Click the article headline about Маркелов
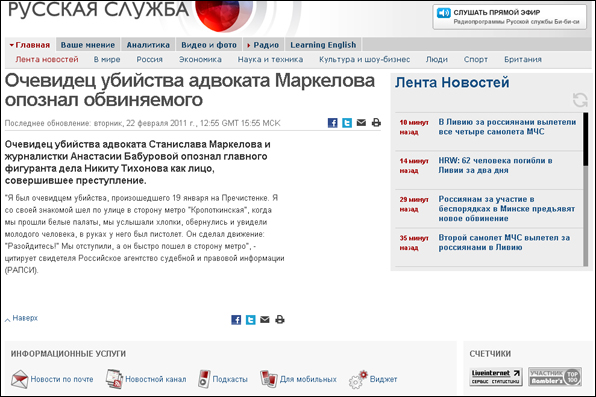Screen dimensions: 596x397 (x=190, y=90)
